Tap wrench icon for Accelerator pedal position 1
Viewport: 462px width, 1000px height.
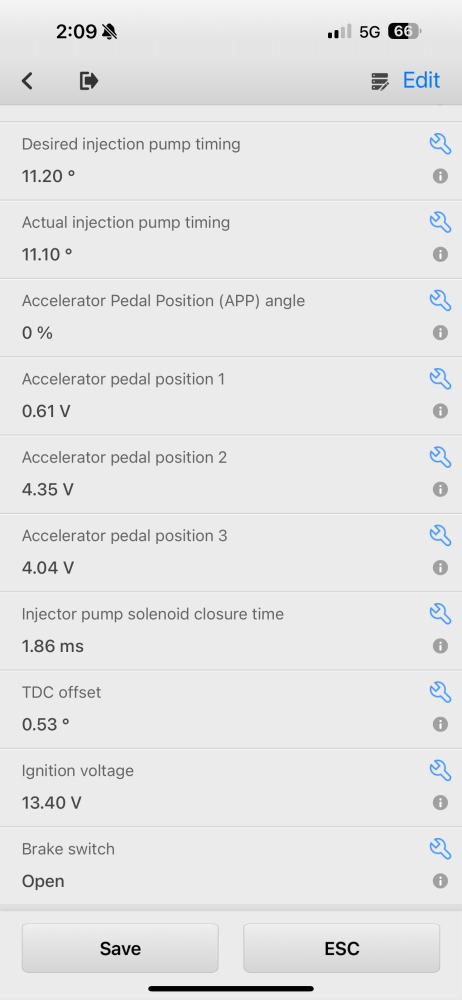pos(440,379)
